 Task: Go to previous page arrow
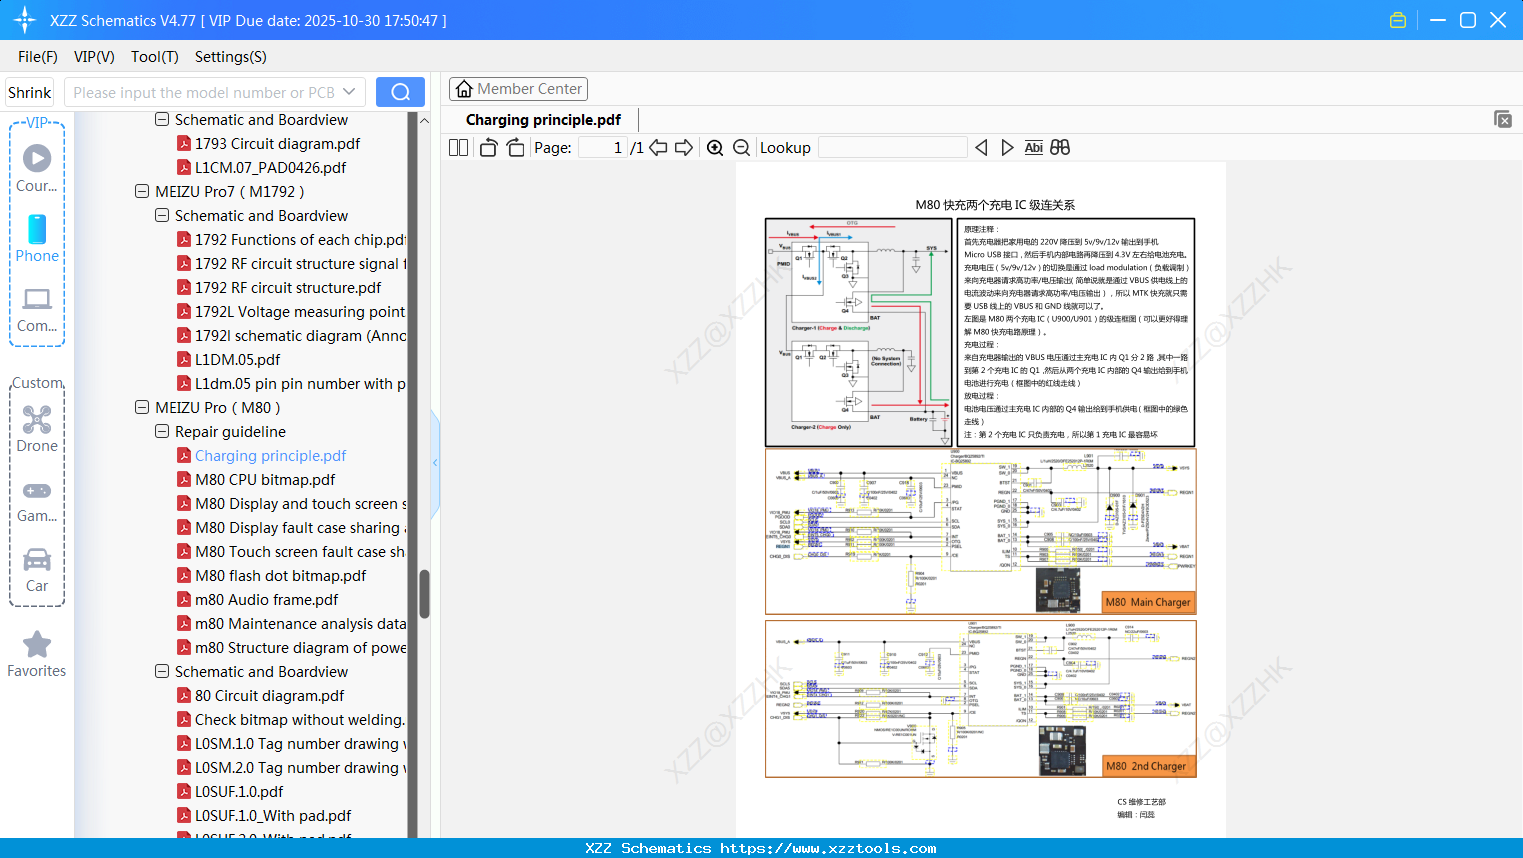[x=658, y=147]
